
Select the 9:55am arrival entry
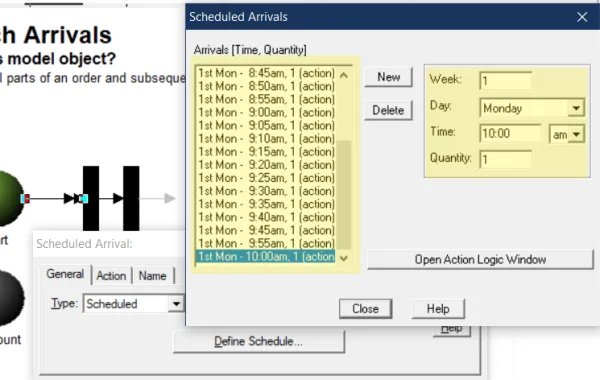266,243
